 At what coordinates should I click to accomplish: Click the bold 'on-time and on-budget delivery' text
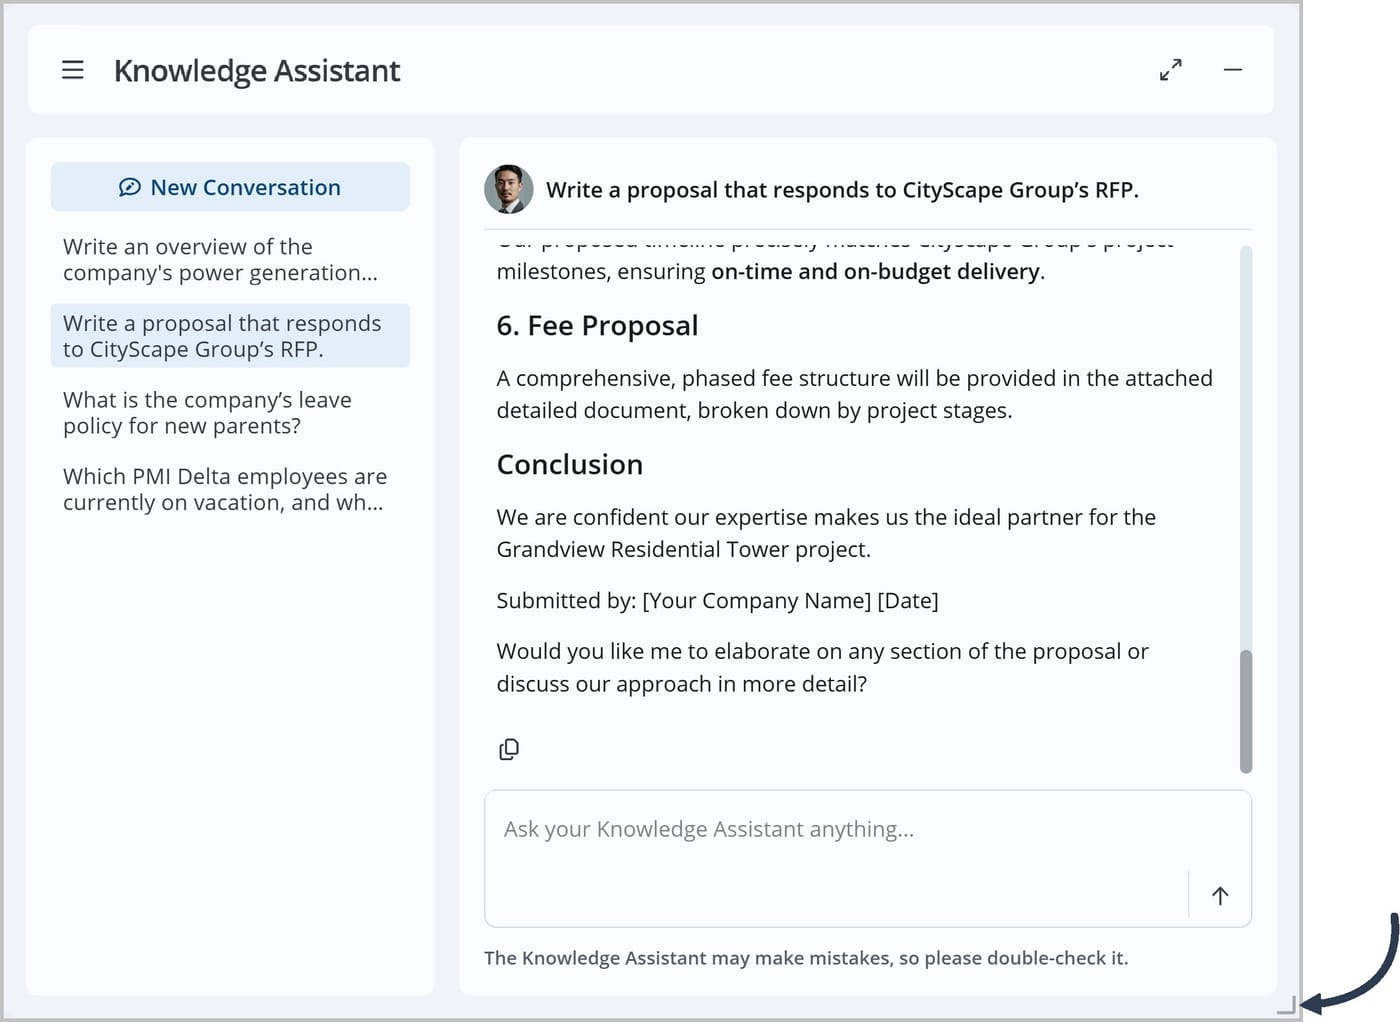pyautogui.click(x=875, y=272)
